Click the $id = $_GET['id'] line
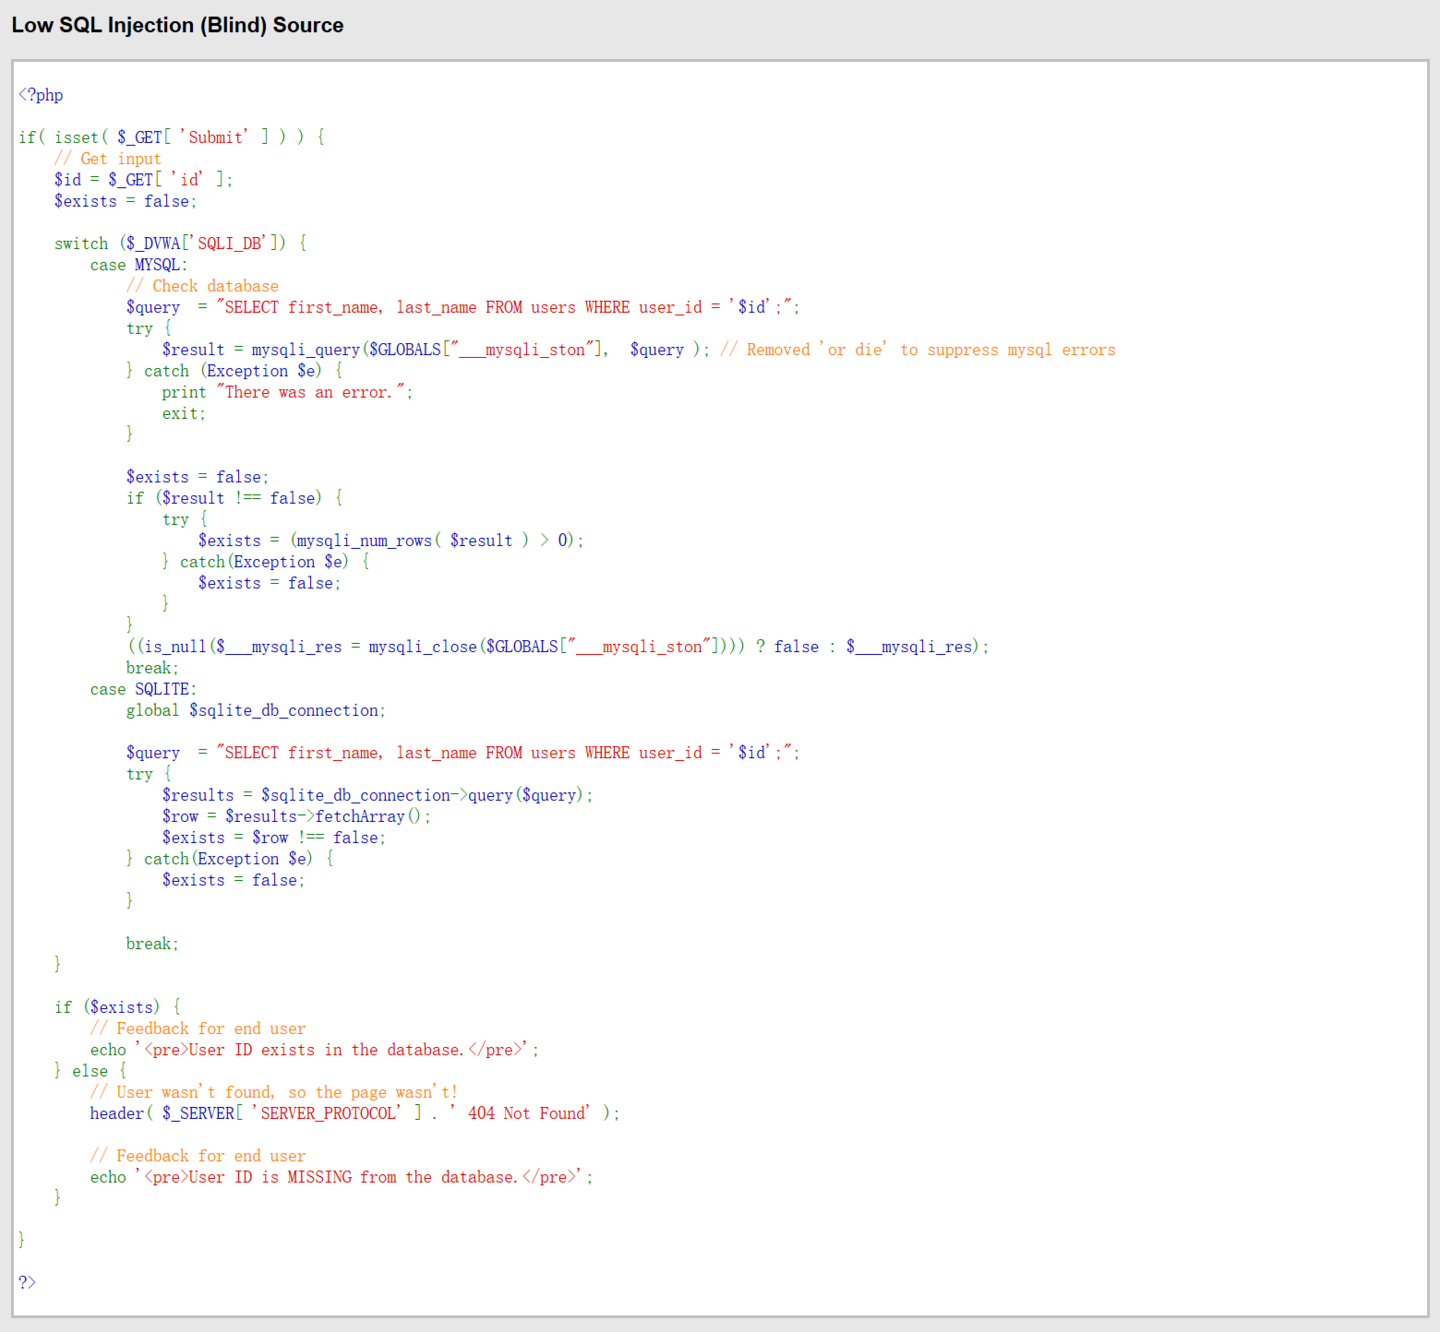The width and height of the screenshot is (1440, 1332). (143, 180)
